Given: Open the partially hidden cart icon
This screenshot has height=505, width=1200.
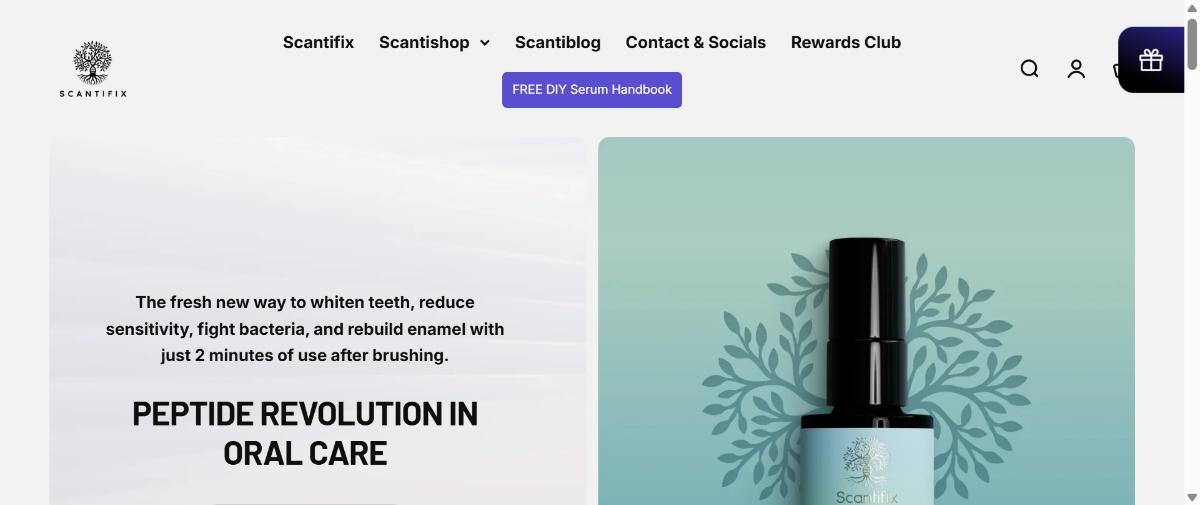Looking at the screenshot, I should coord(1115,70).
